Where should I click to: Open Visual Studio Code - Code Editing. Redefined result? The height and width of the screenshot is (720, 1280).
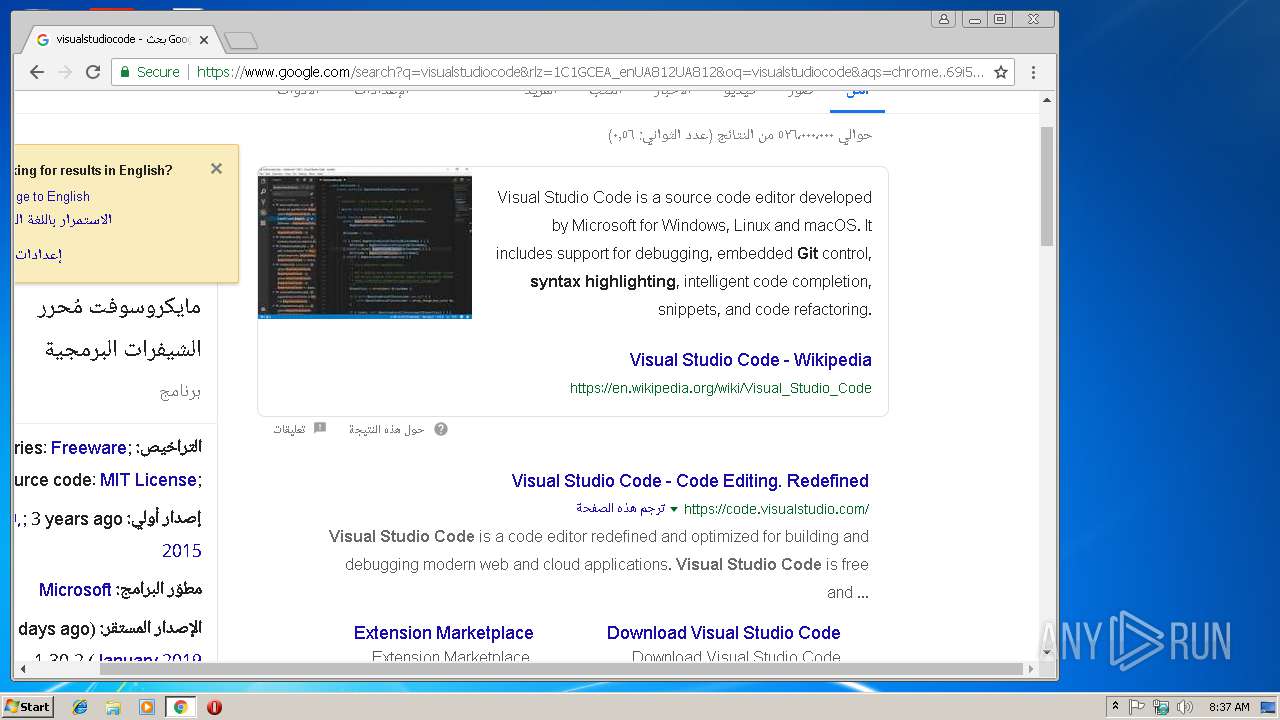click(690, 481)
